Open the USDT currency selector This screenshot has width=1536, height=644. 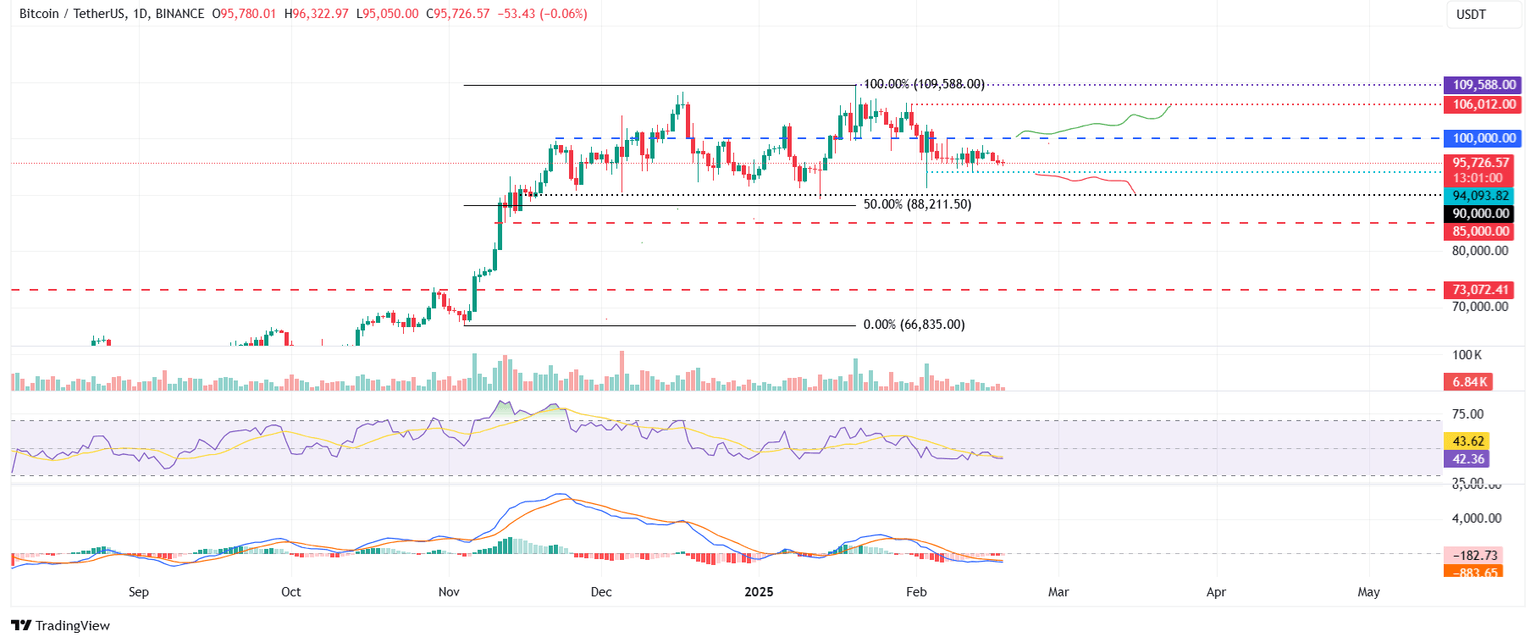[1486, 15]
